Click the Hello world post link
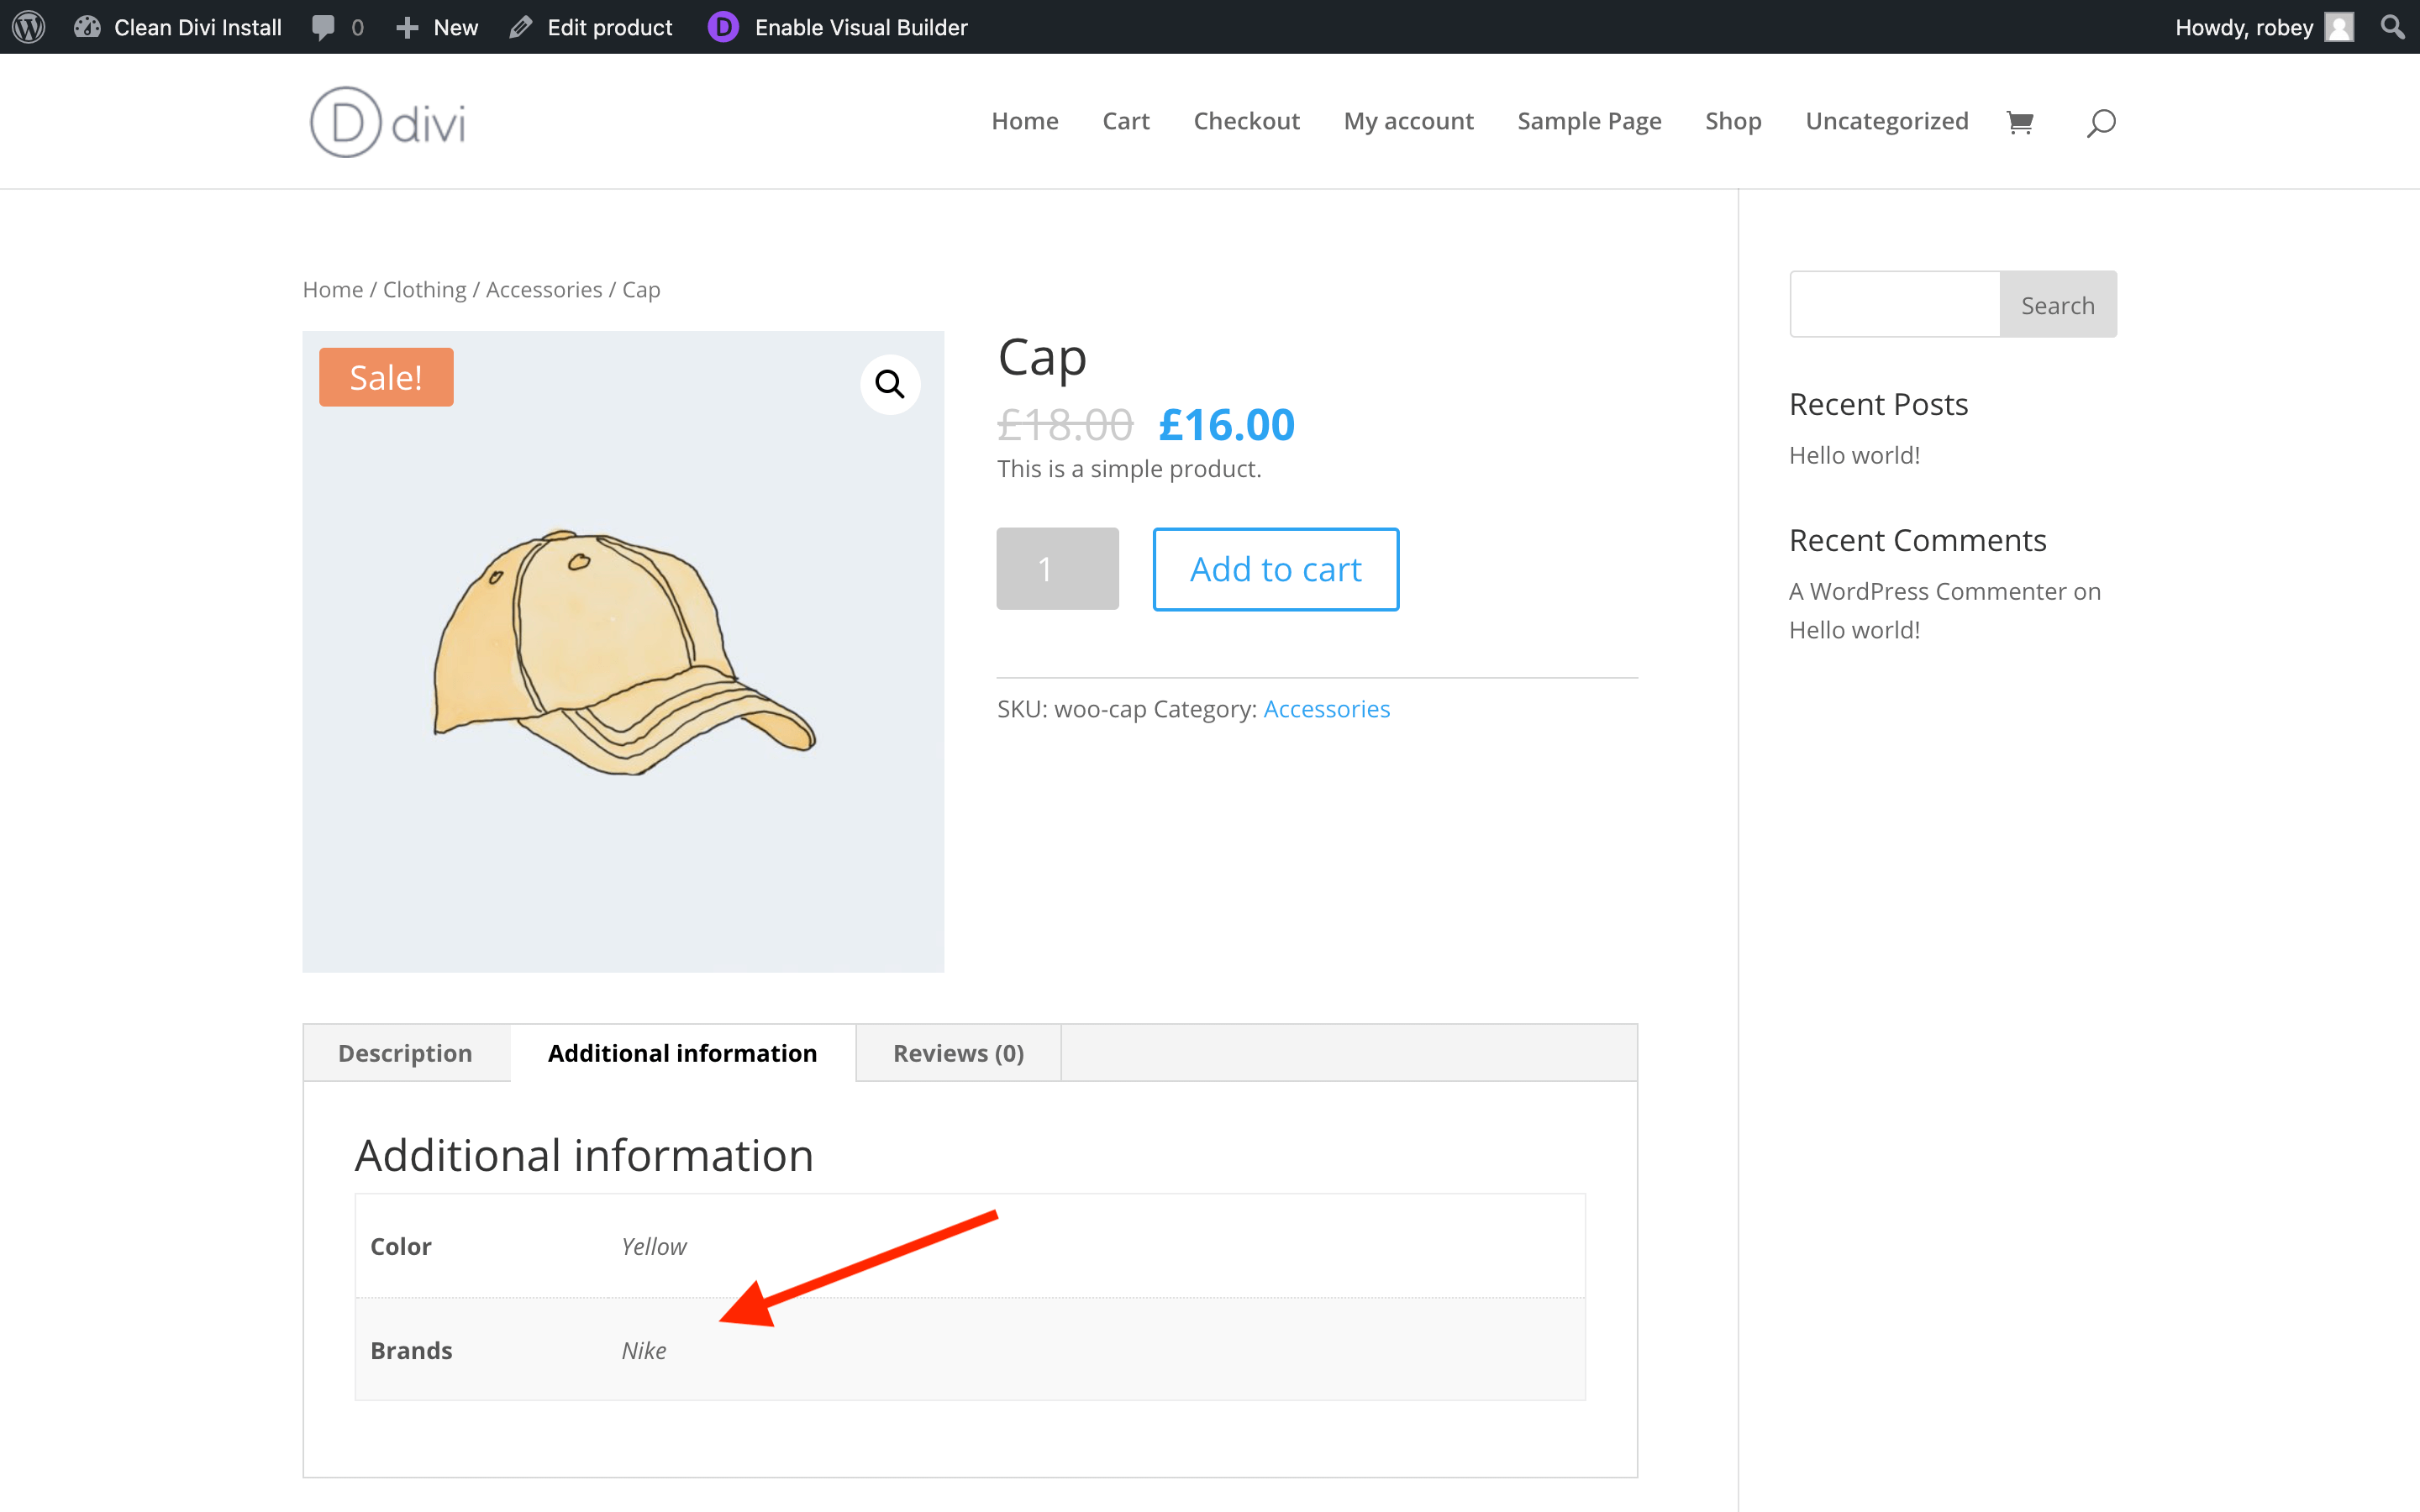The image size is (2420, 1512). pyautogui.click(x=1854, y=454)
